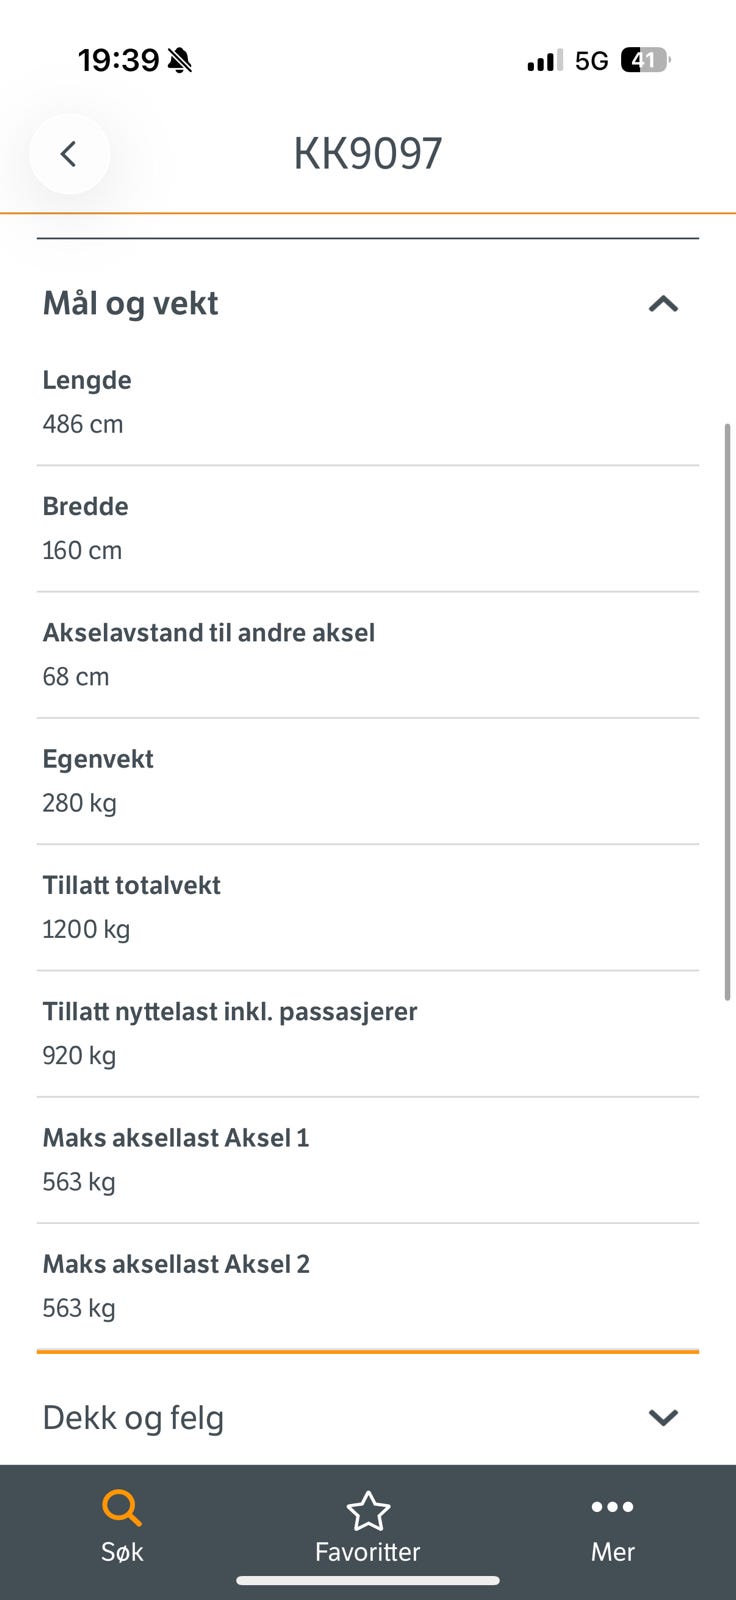Image resolution: width=736 pixels, height=1600 pixels.
Task: Switch to the Søk tab label
Action: [122, 1552]
